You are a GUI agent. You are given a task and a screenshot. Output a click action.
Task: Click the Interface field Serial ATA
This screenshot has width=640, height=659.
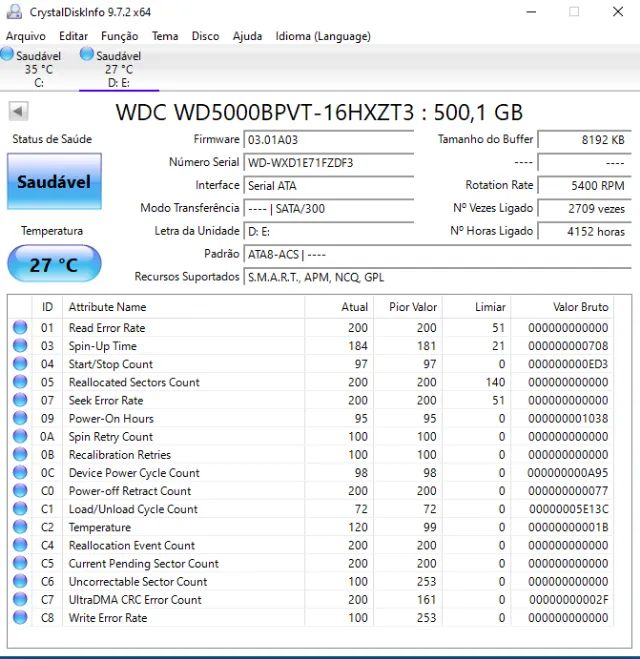tap(329, 185)
